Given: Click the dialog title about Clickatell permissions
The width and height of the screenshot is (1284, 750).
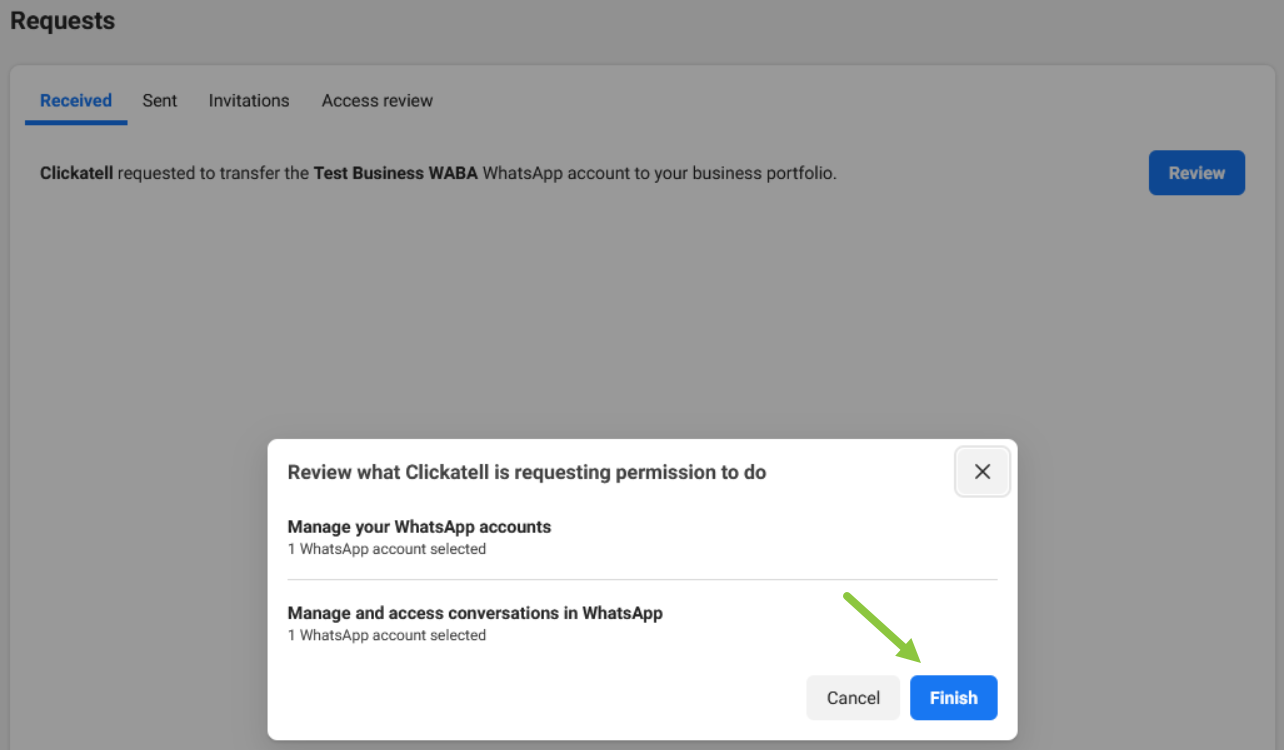Looking at the screenshot, I should click(527, 472).
